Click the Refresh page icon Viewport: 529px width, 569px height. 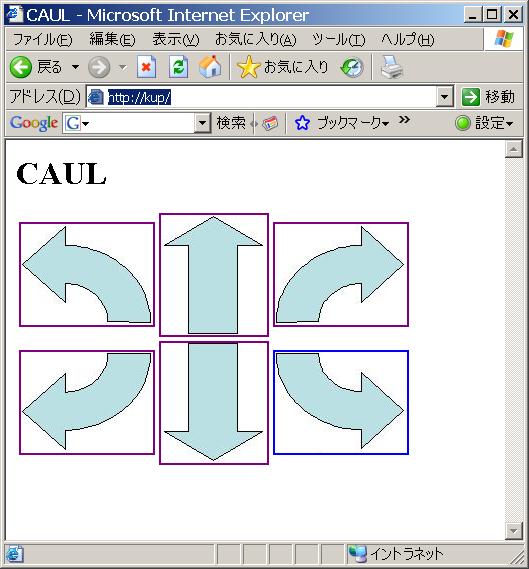[x=179, y=67]
